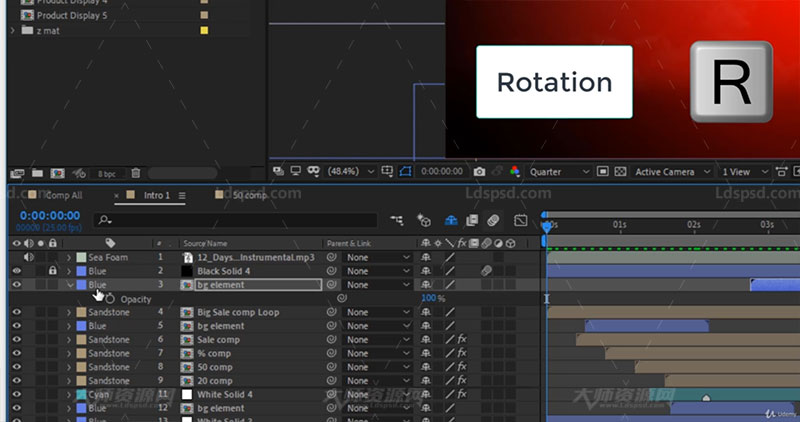800x422 pixels.
Task: Click Sandstone label swatch of layer 4
Action: coord(81,312)
